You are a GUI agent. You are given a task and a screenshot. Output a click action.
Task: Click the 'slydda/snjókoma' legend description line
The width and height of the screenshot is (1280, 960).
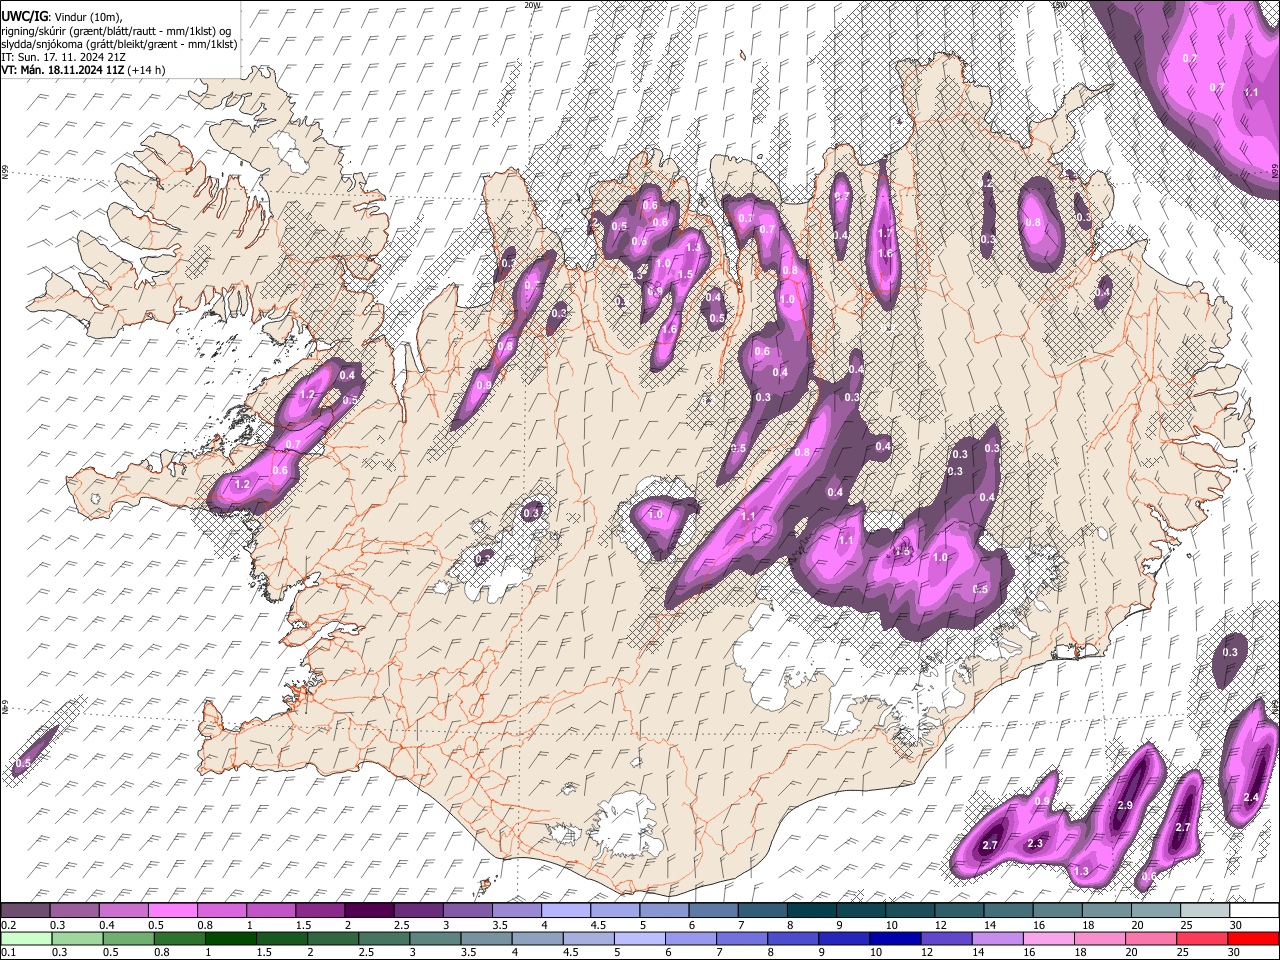point(119,44)
